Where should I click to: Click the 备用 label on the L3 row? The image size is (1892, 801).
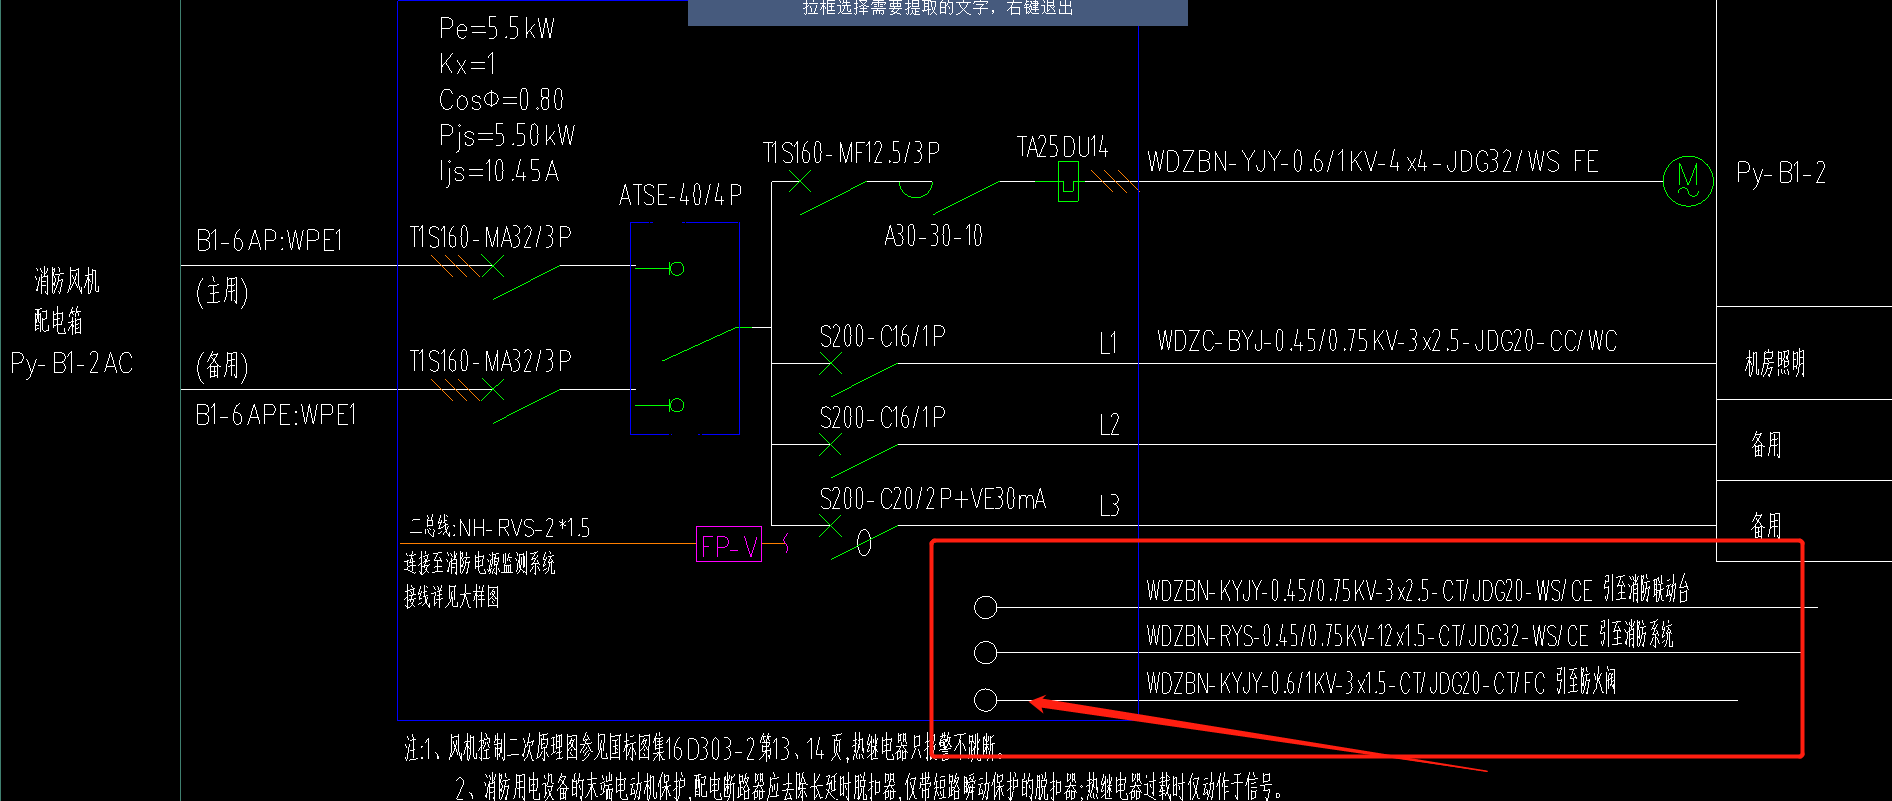pos(1766,525)
